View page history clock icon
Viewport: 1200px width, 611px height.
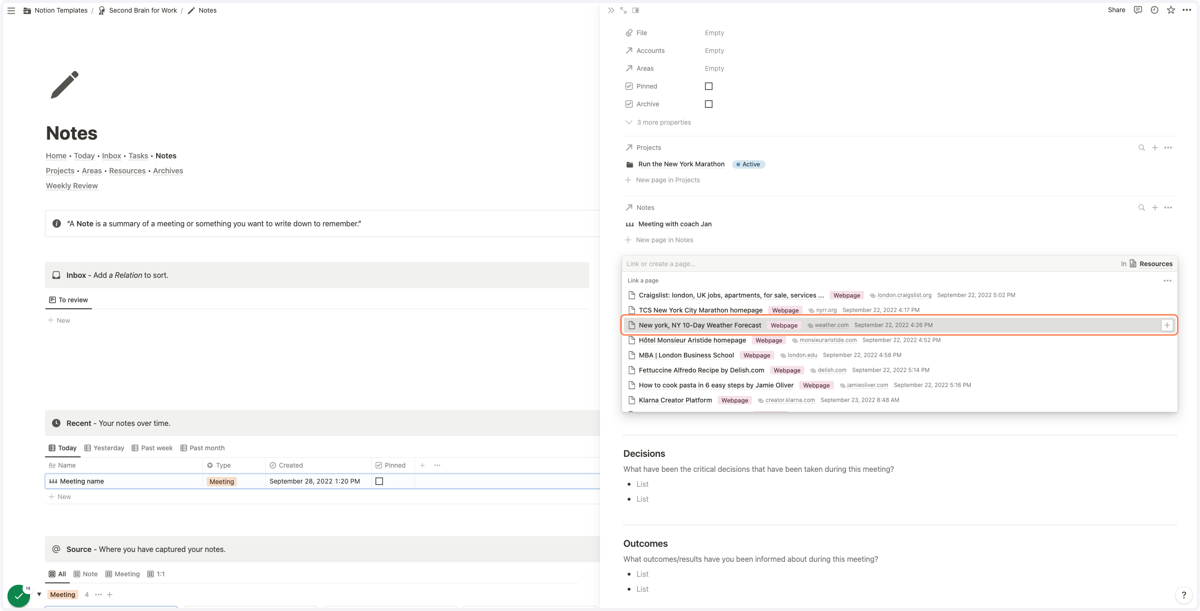[1154, 10]
